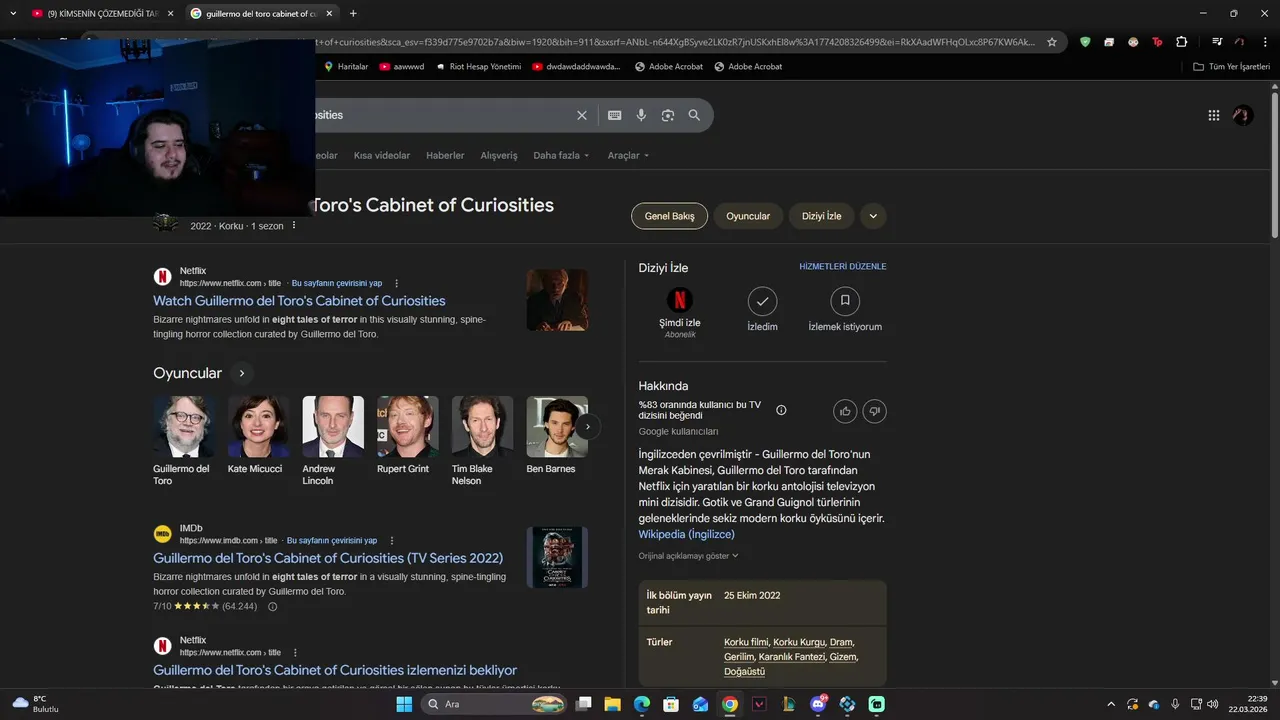Screen dimensions: 1280x720
Task: Show hidden system tray icons
Action: click(x=1110, y=704)
